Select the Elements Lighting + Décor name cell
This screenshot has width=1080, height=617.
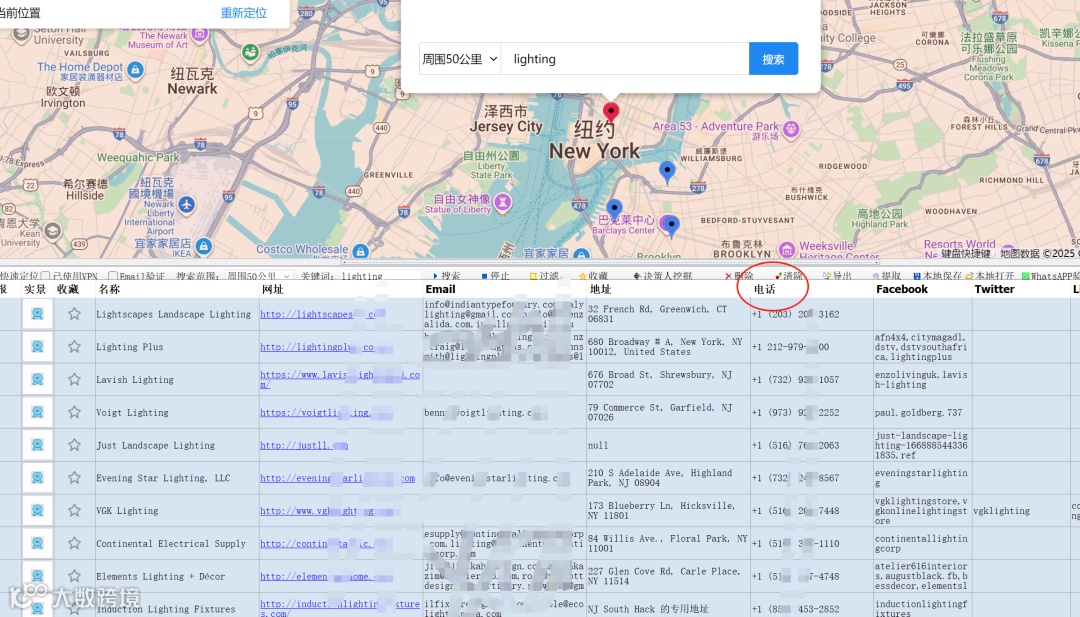coord(177,576)
